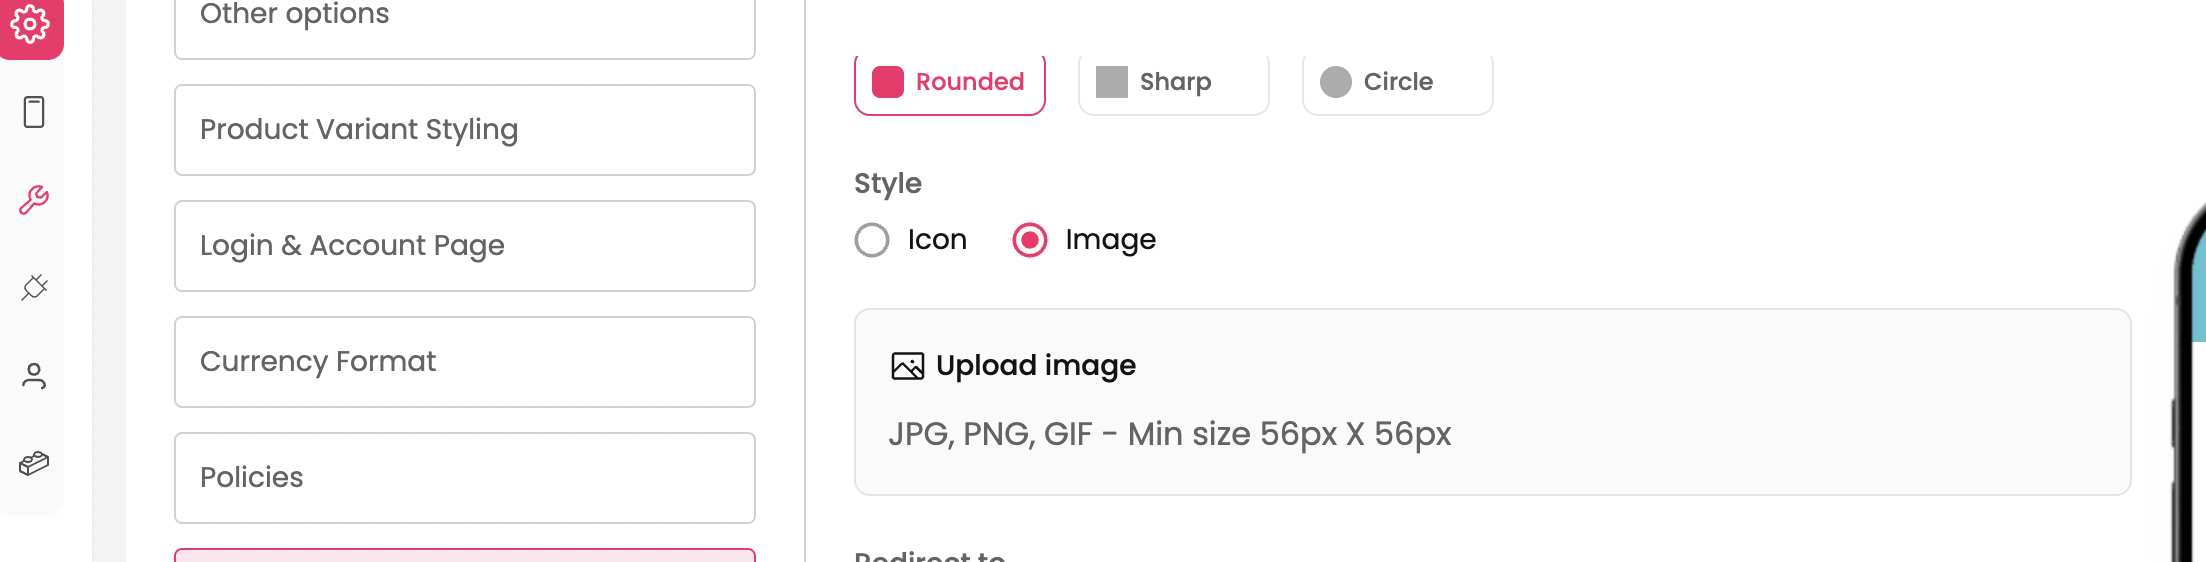Open the Other options section

tap(464, 20)
